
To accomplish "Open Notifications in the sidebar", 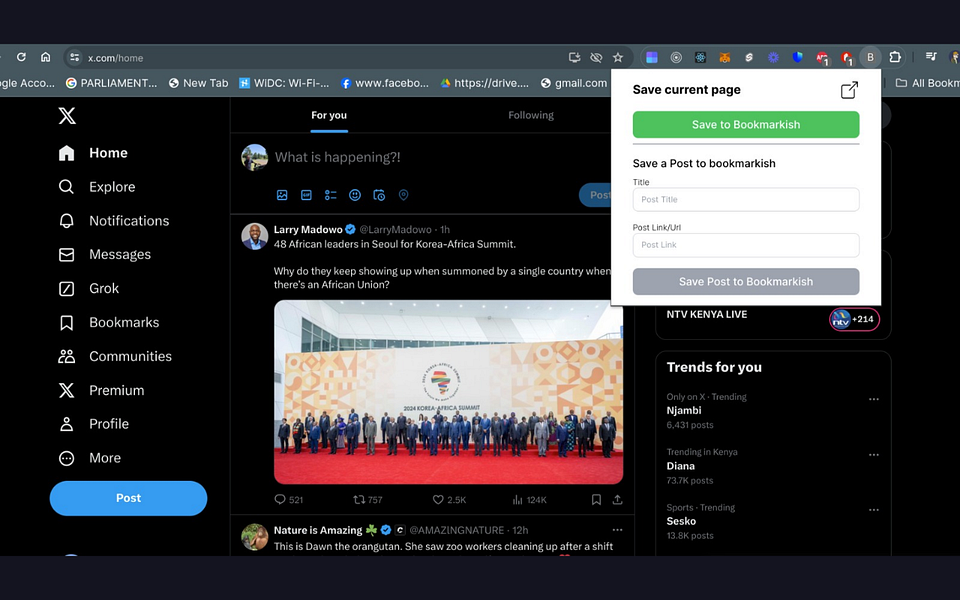I will click(x=113, y=221).
